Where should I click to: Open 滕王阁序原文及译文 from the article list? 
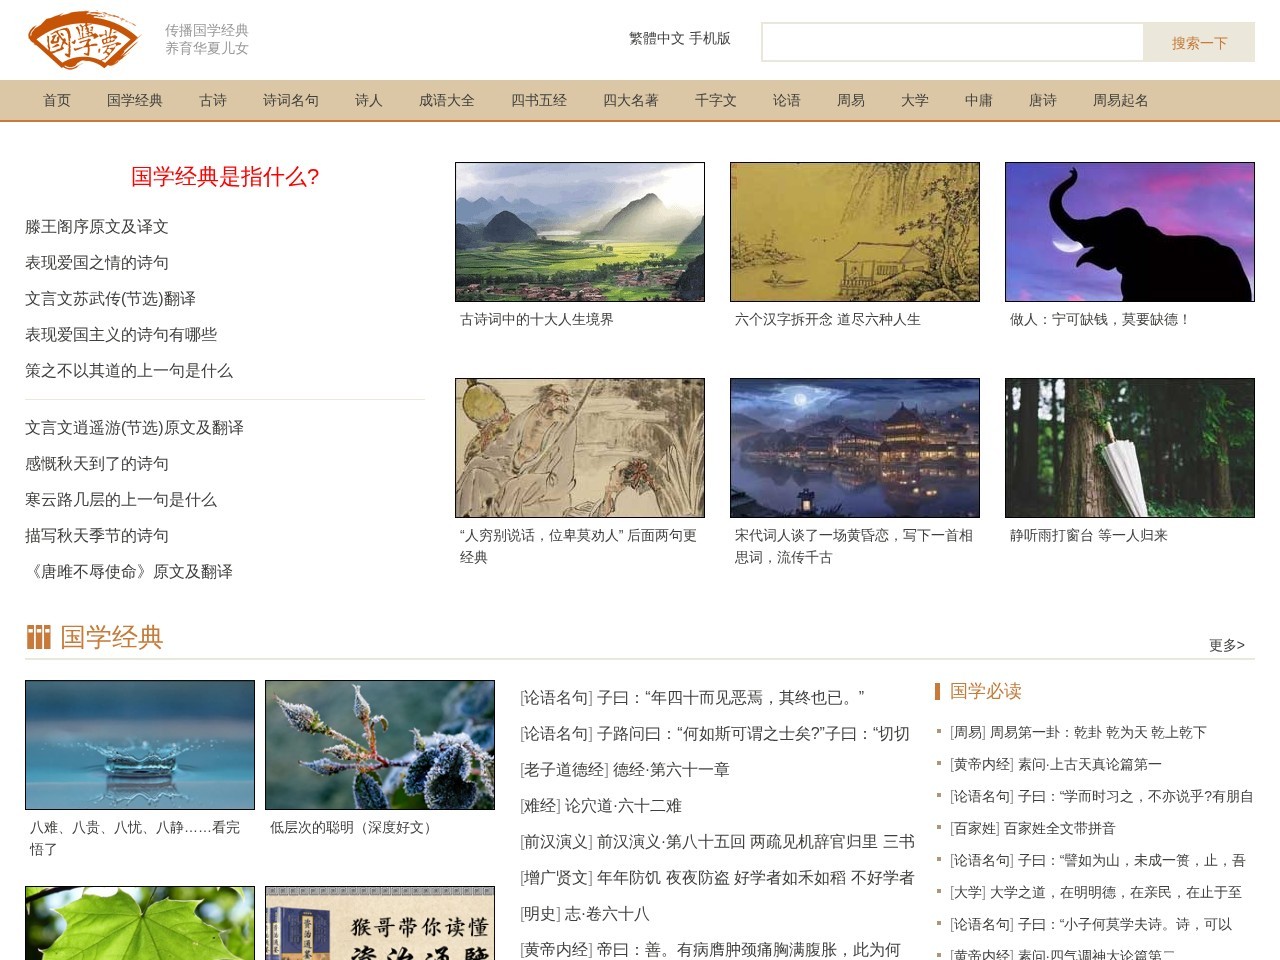point(98,226)
